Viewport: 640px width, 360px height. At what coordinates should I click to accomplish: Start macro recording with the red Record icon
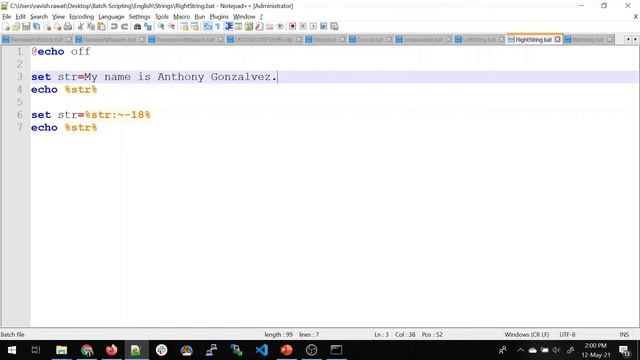292,27
